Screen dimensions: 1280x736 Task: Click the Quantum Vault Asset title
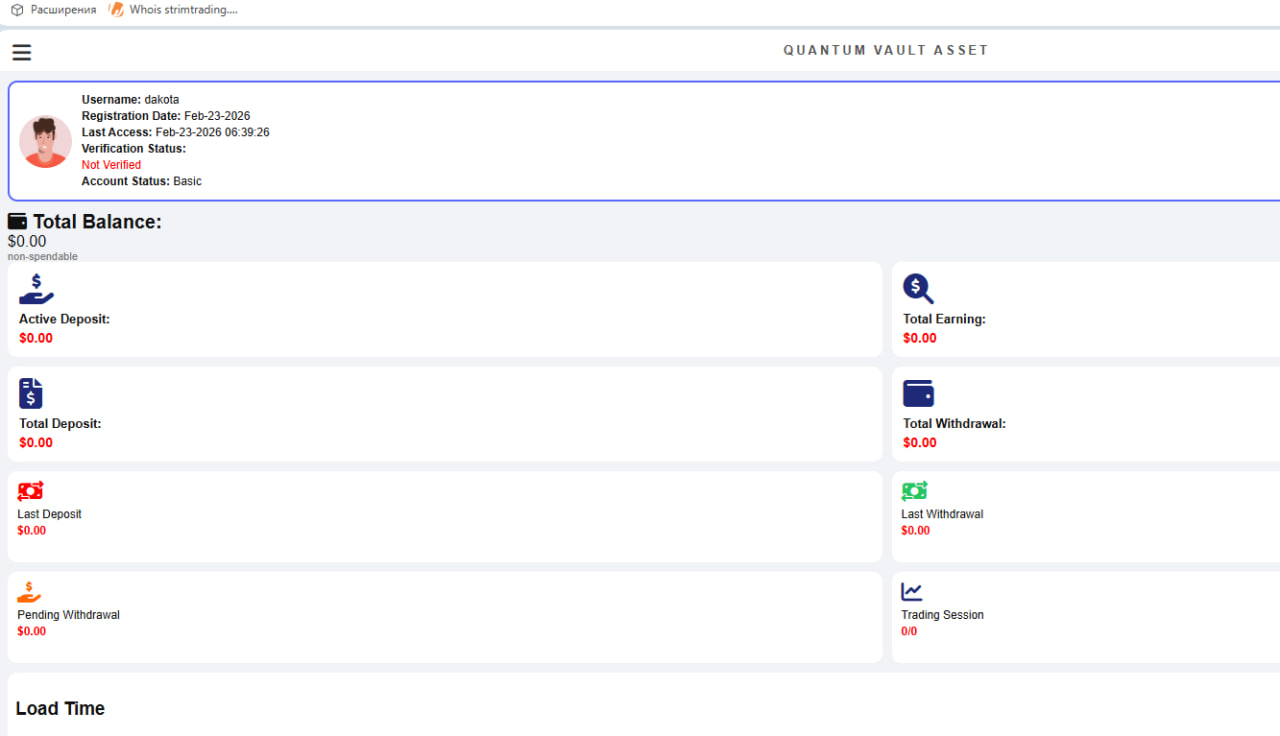(885, 50)
